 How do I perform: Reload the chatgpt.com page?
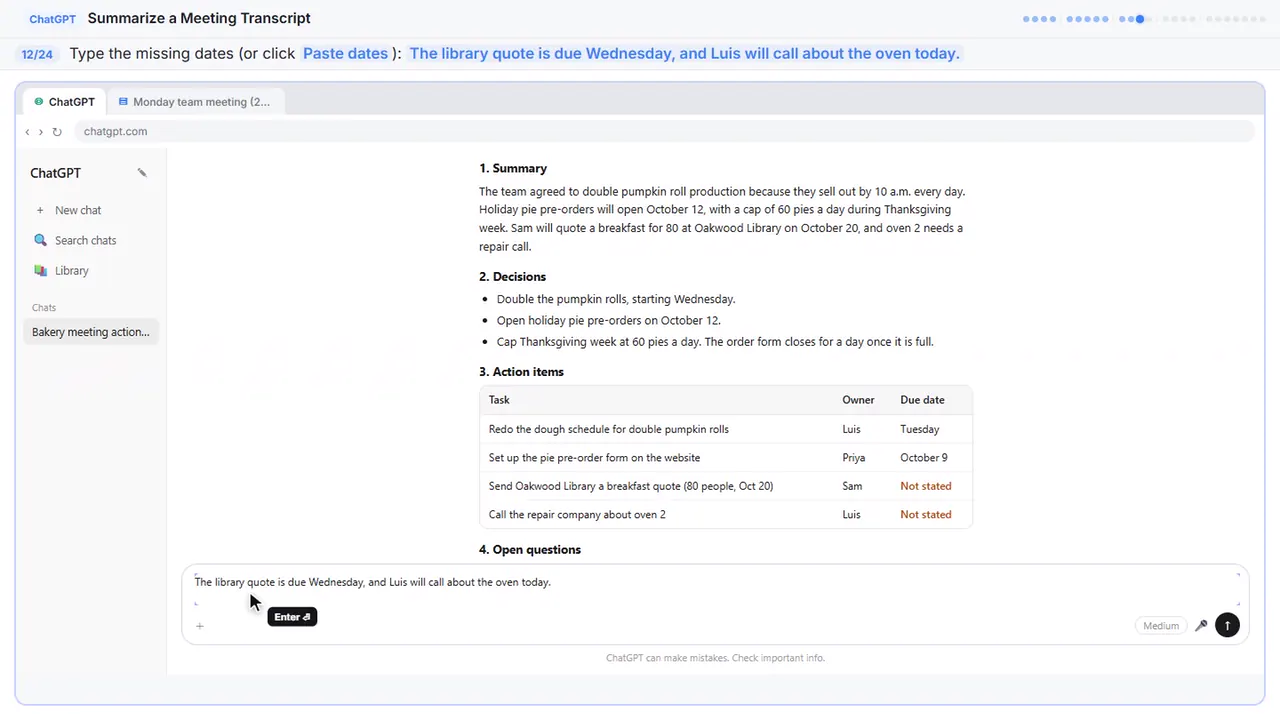coord(57,132)
